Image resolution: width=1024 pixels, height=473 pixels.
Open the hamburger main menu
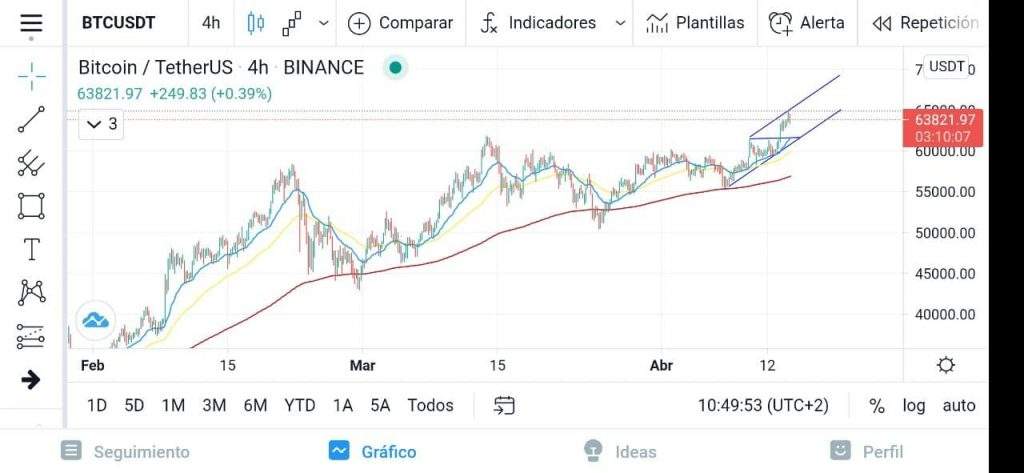coord(31,22)
